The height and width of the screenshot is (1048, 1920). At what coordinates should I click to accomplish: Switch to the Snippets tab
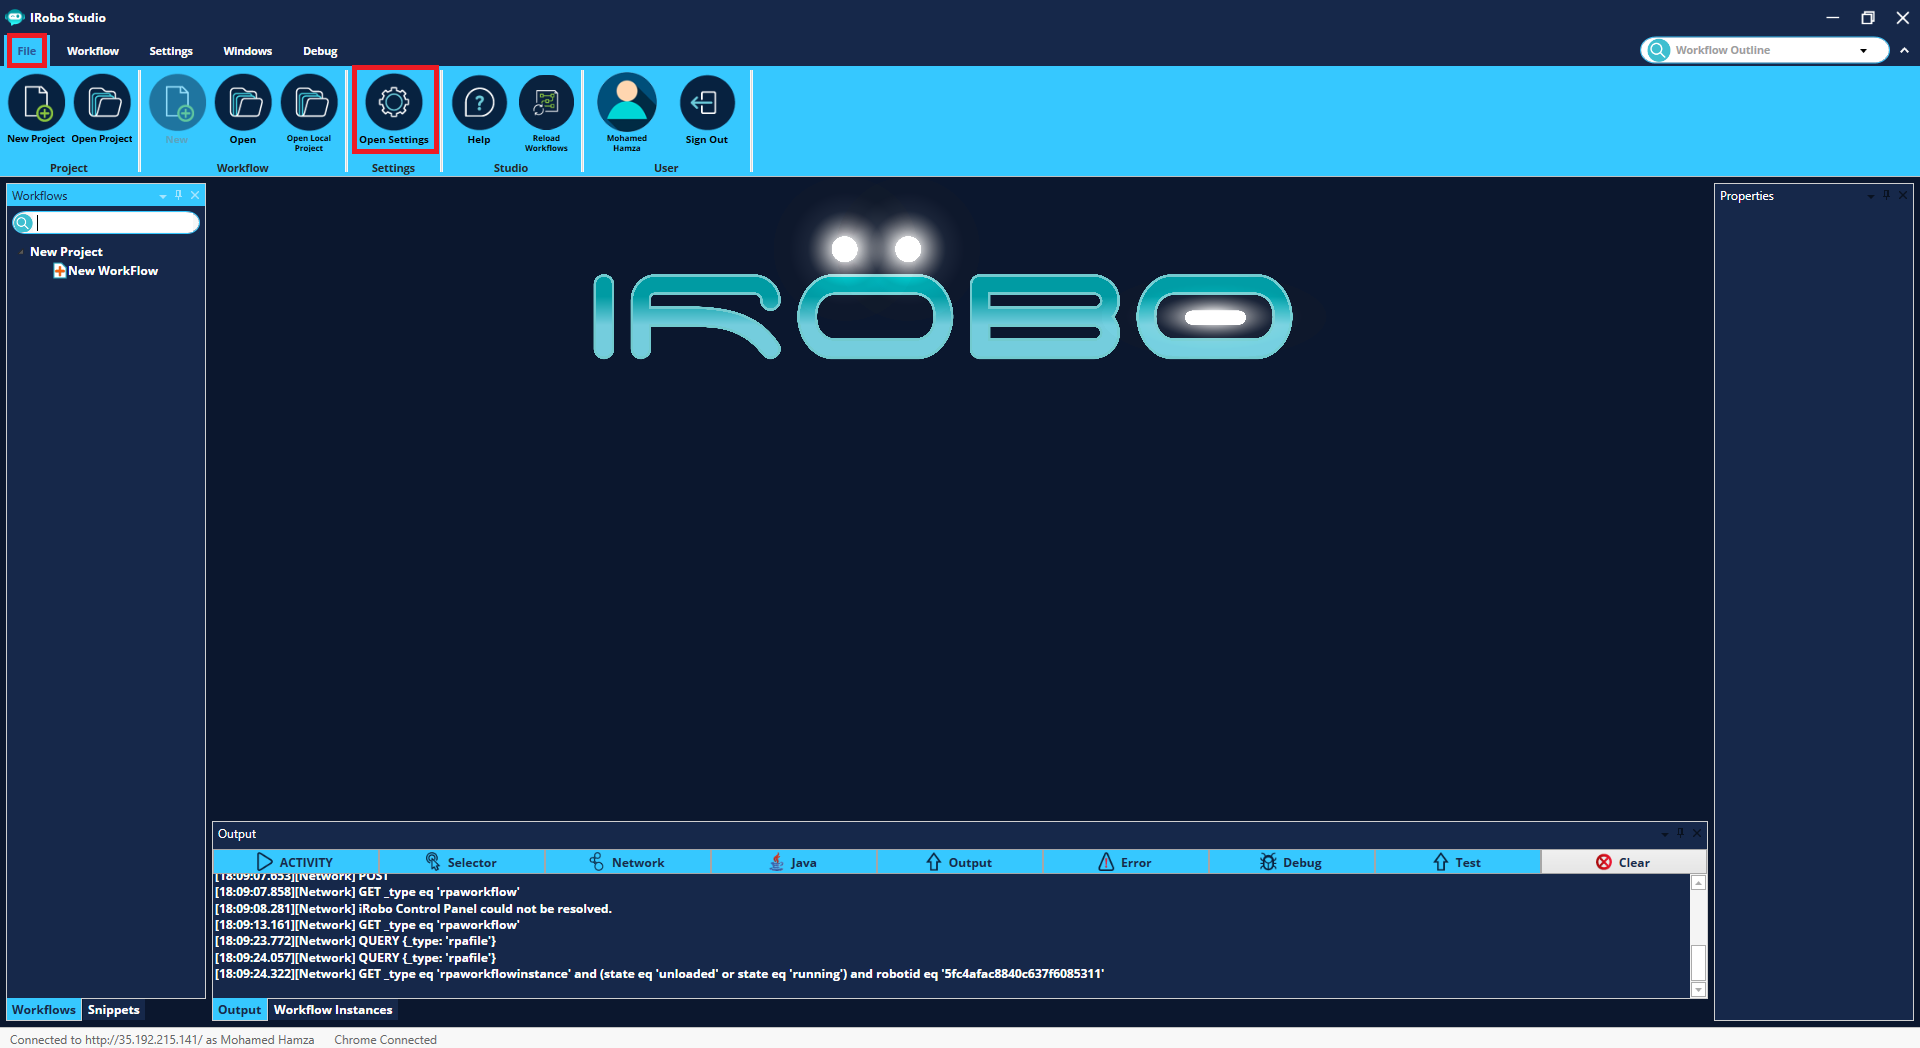[113, 1010]
